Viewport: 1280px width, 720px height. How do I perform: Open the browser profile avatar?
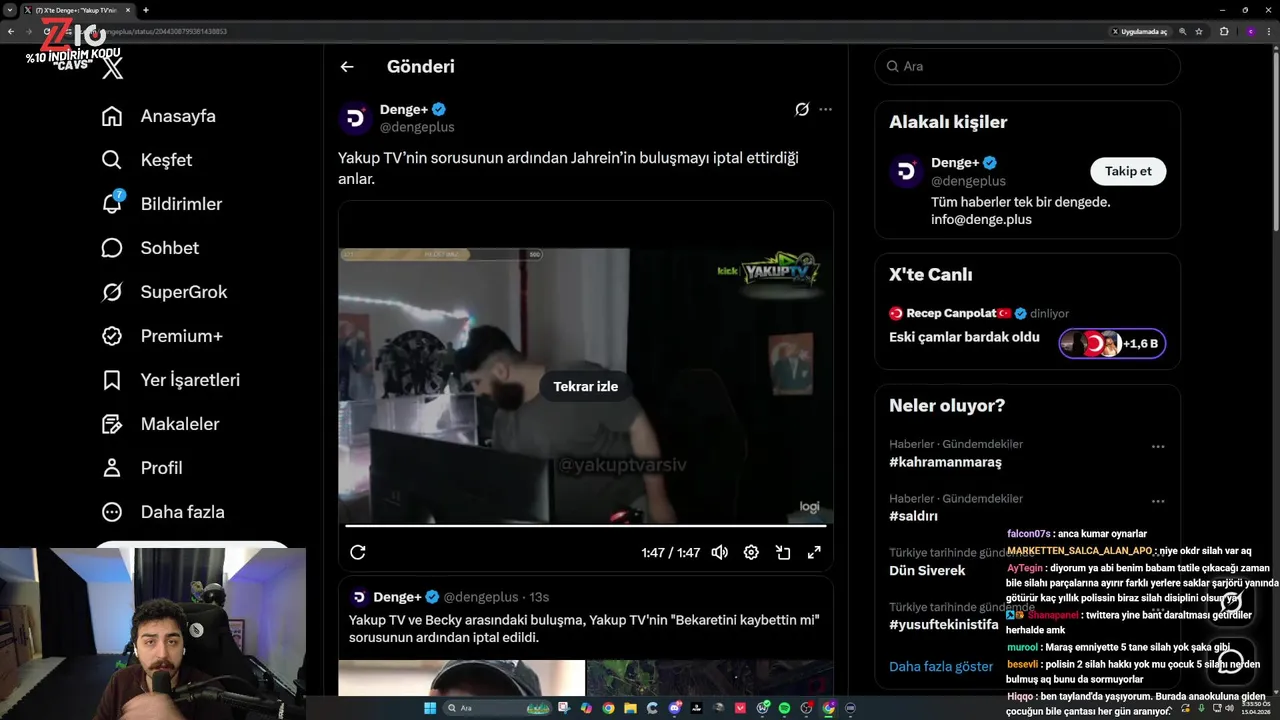click(1250, 31)
